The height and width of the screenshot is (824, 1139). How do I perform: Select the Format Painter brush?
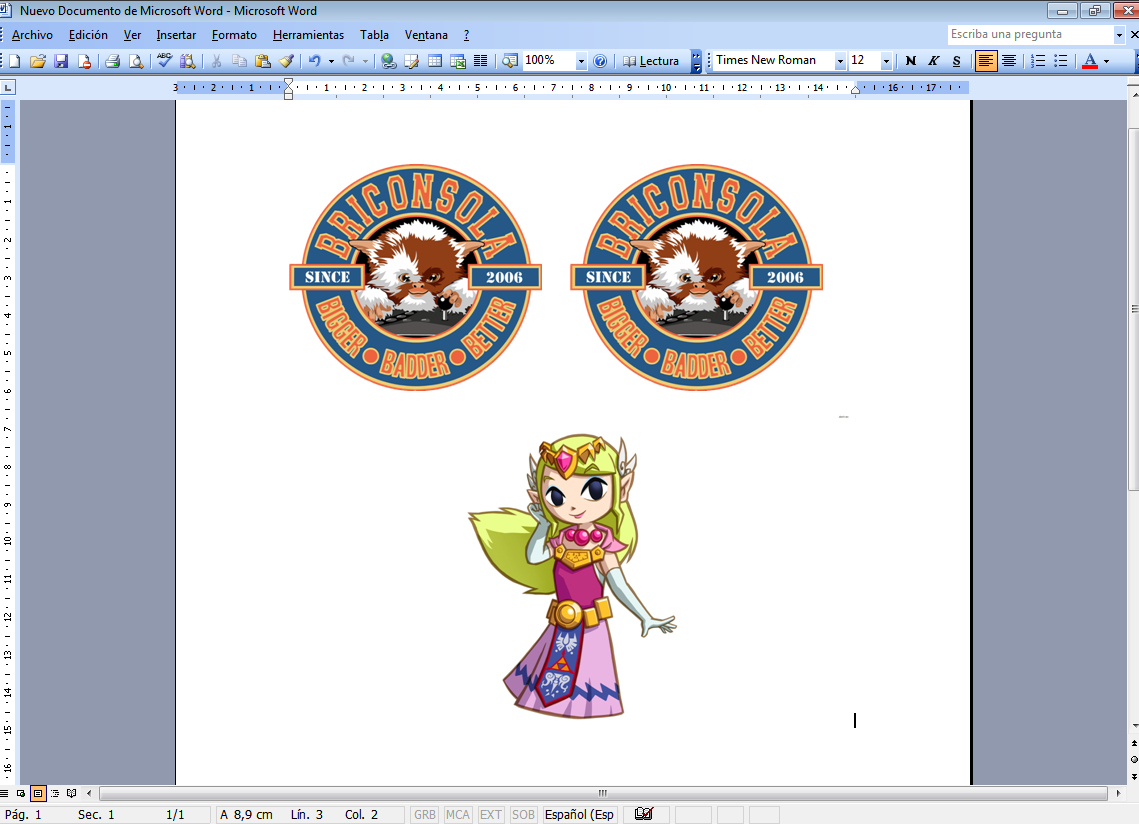(x=286, y=61)
